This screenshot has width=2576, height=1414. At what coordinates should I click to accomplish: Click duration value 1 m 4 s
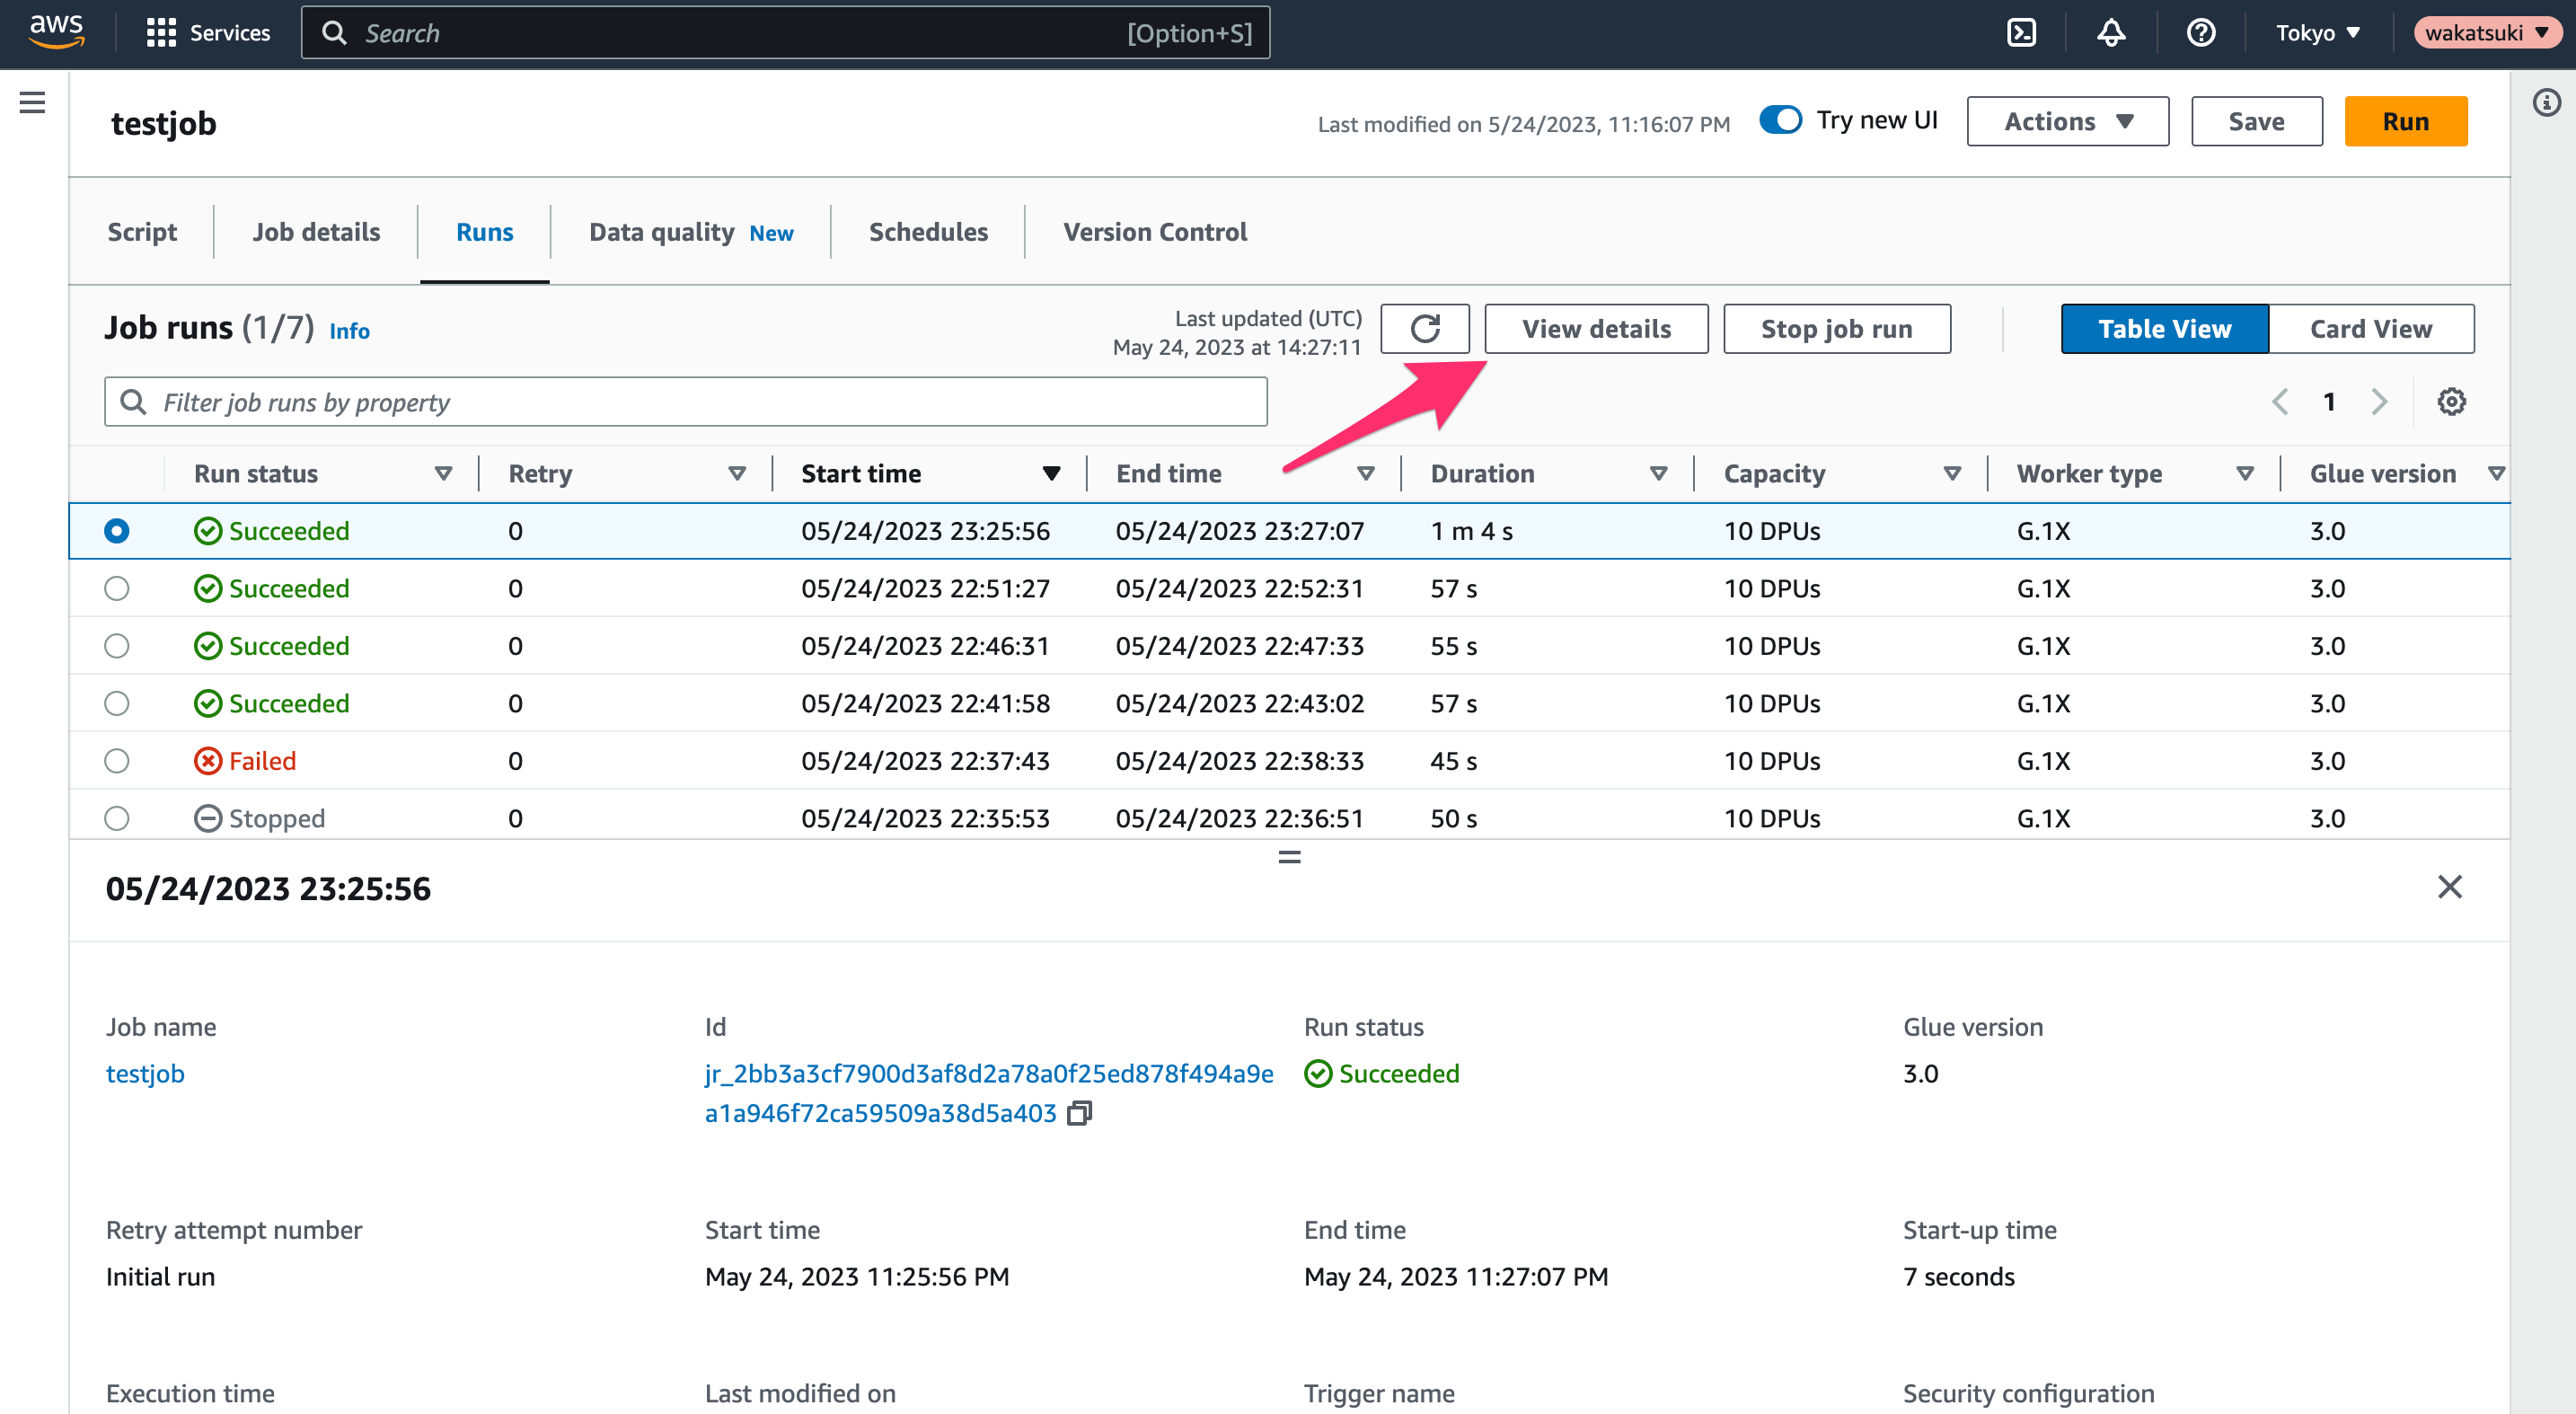1471,530
